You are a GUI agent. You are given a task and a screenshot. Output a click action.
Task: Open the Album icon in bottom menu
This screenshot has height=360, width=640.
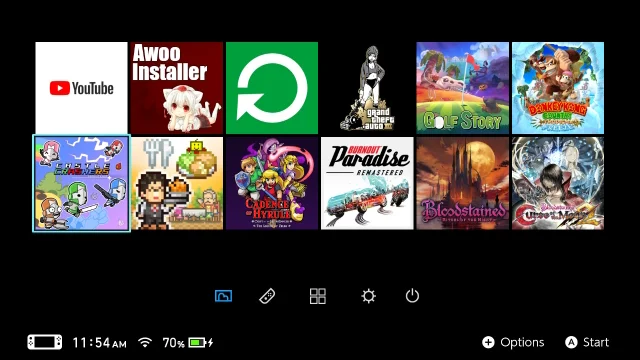223,296
